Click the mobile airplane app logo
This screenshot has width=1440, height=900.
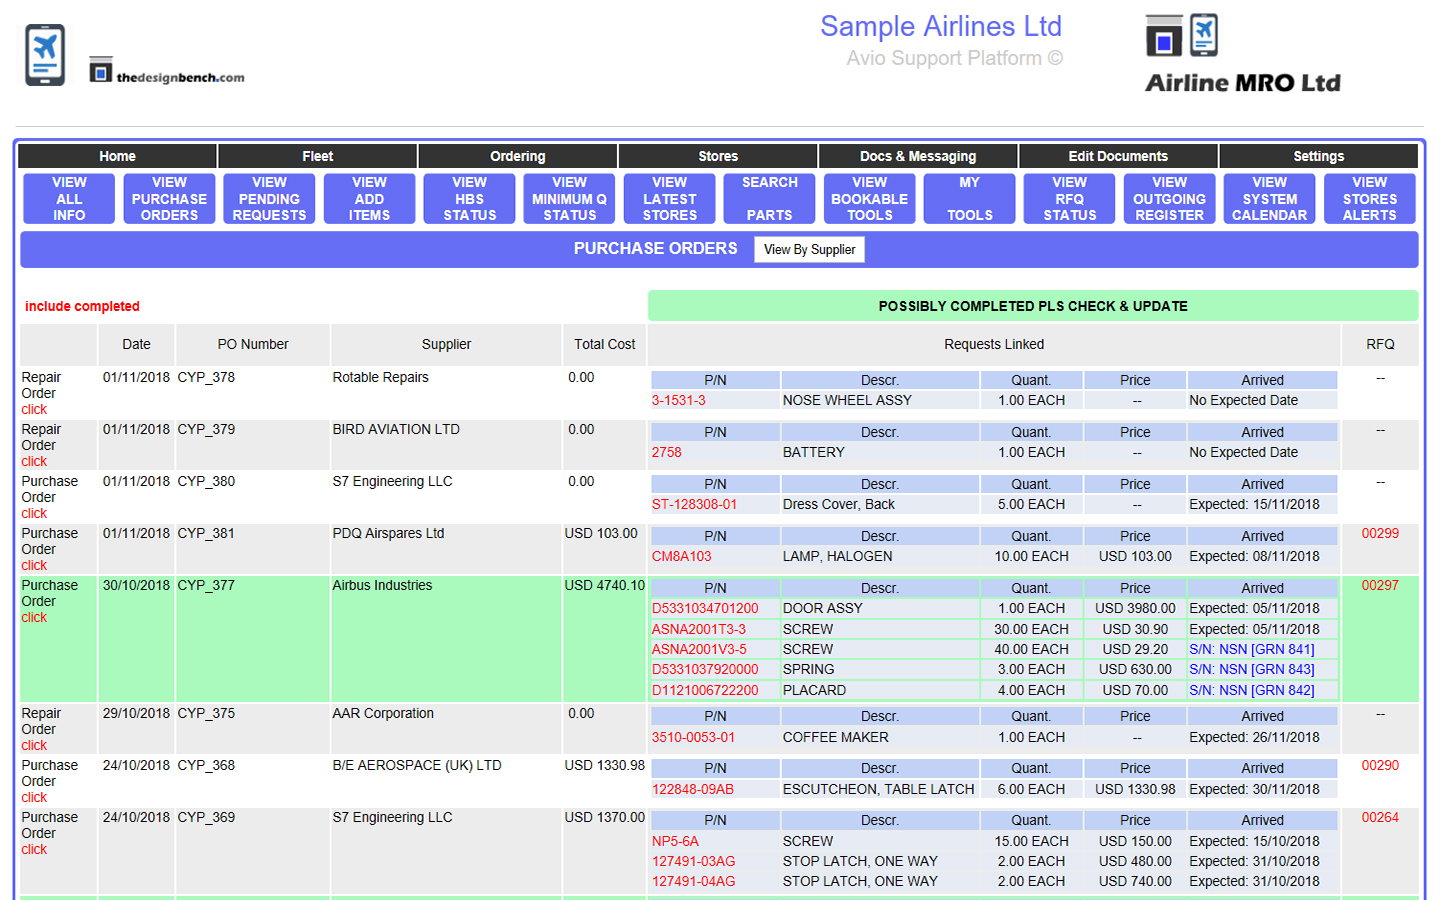[x=45, y=55]
